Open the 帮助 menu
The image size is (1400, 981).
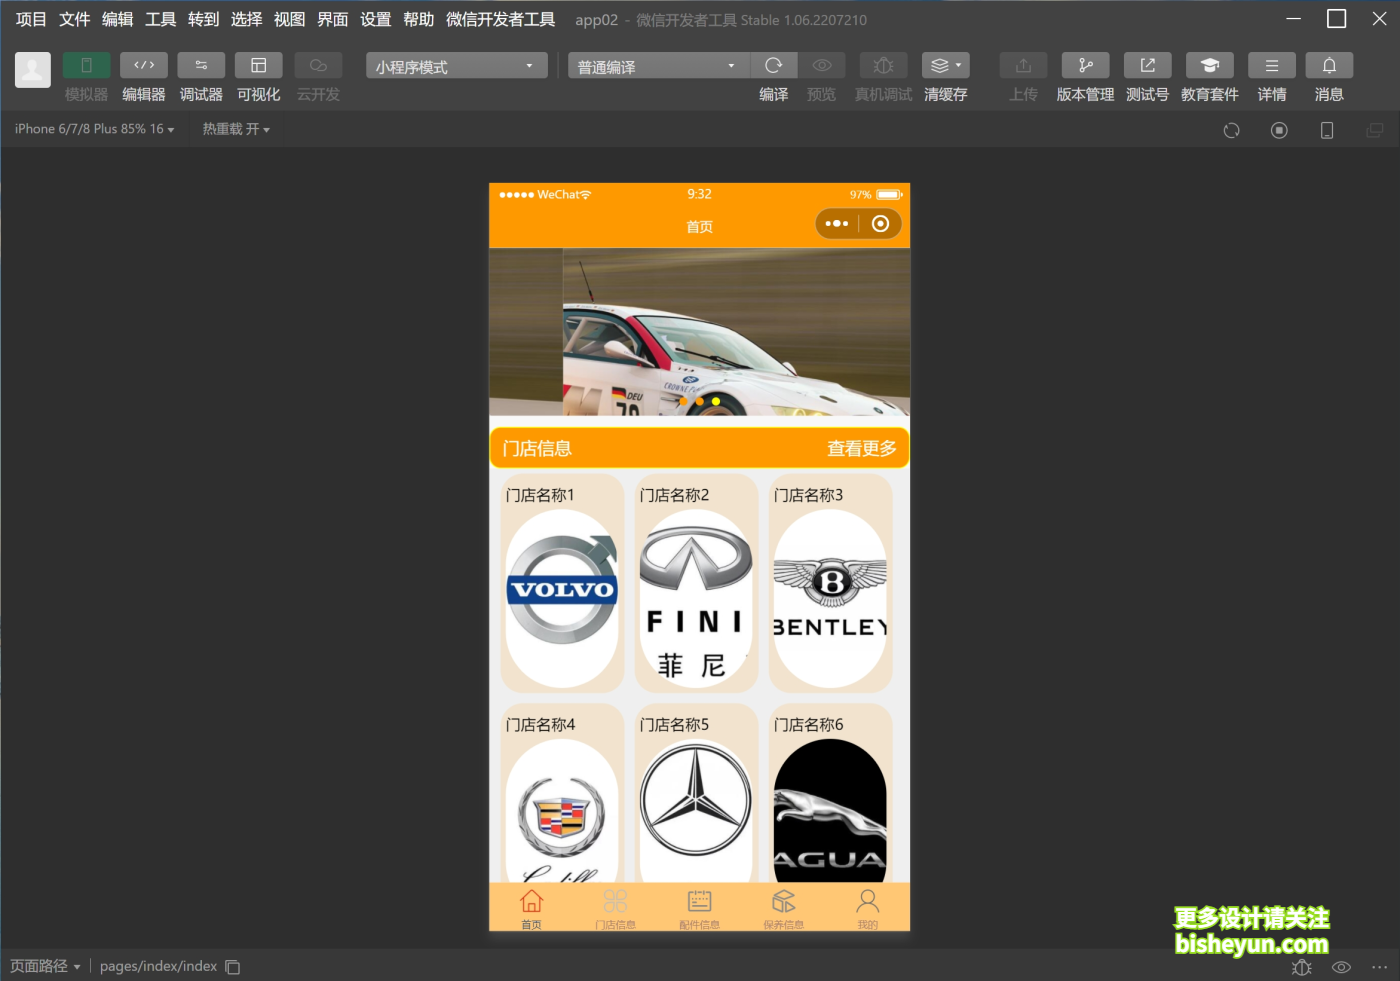(418, 19)
